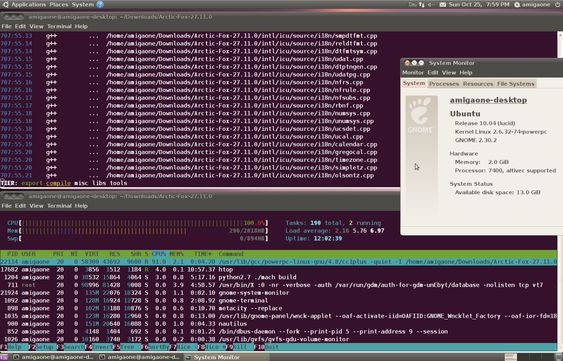Expand the System menu in top panel
Screen dimensions: 563x361
(x=83, y=5)
